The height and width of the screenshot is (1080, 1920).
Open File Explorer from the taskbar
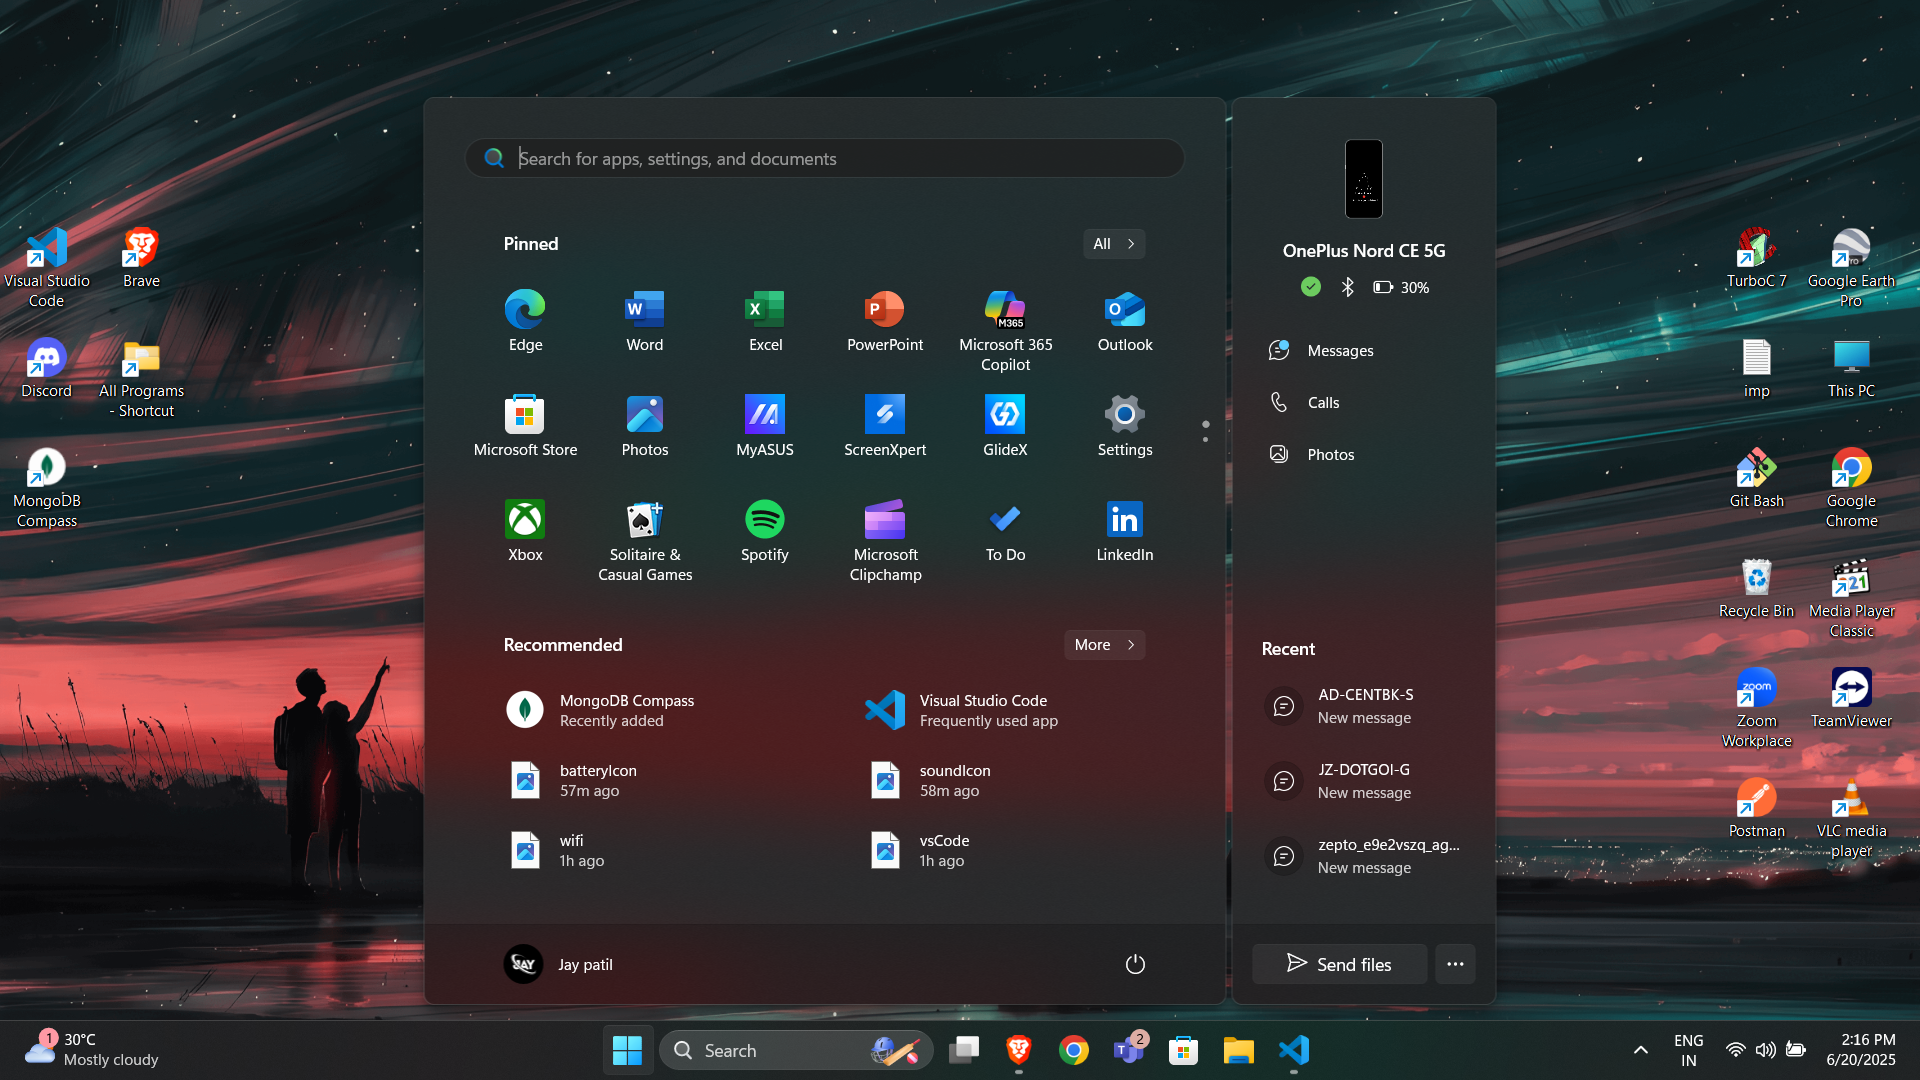click(1238, 1050)
